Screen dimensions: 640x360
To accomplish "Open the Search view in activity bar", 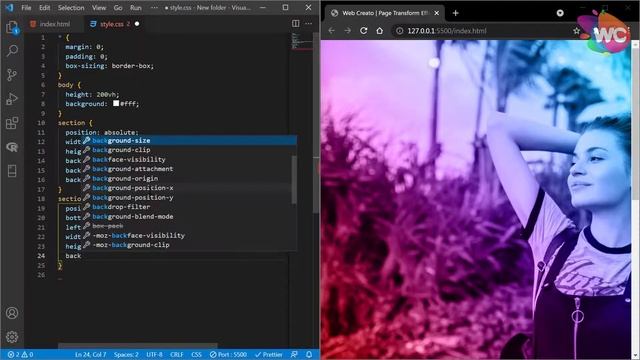I will click(x=12, y=51).
